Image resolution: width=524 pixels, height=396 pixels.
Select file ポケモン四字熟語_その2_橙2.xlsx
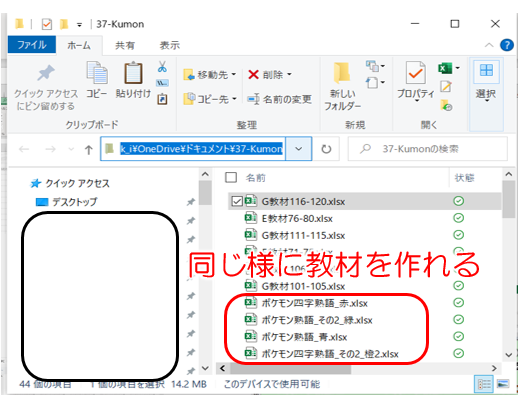tap(330, 354)
